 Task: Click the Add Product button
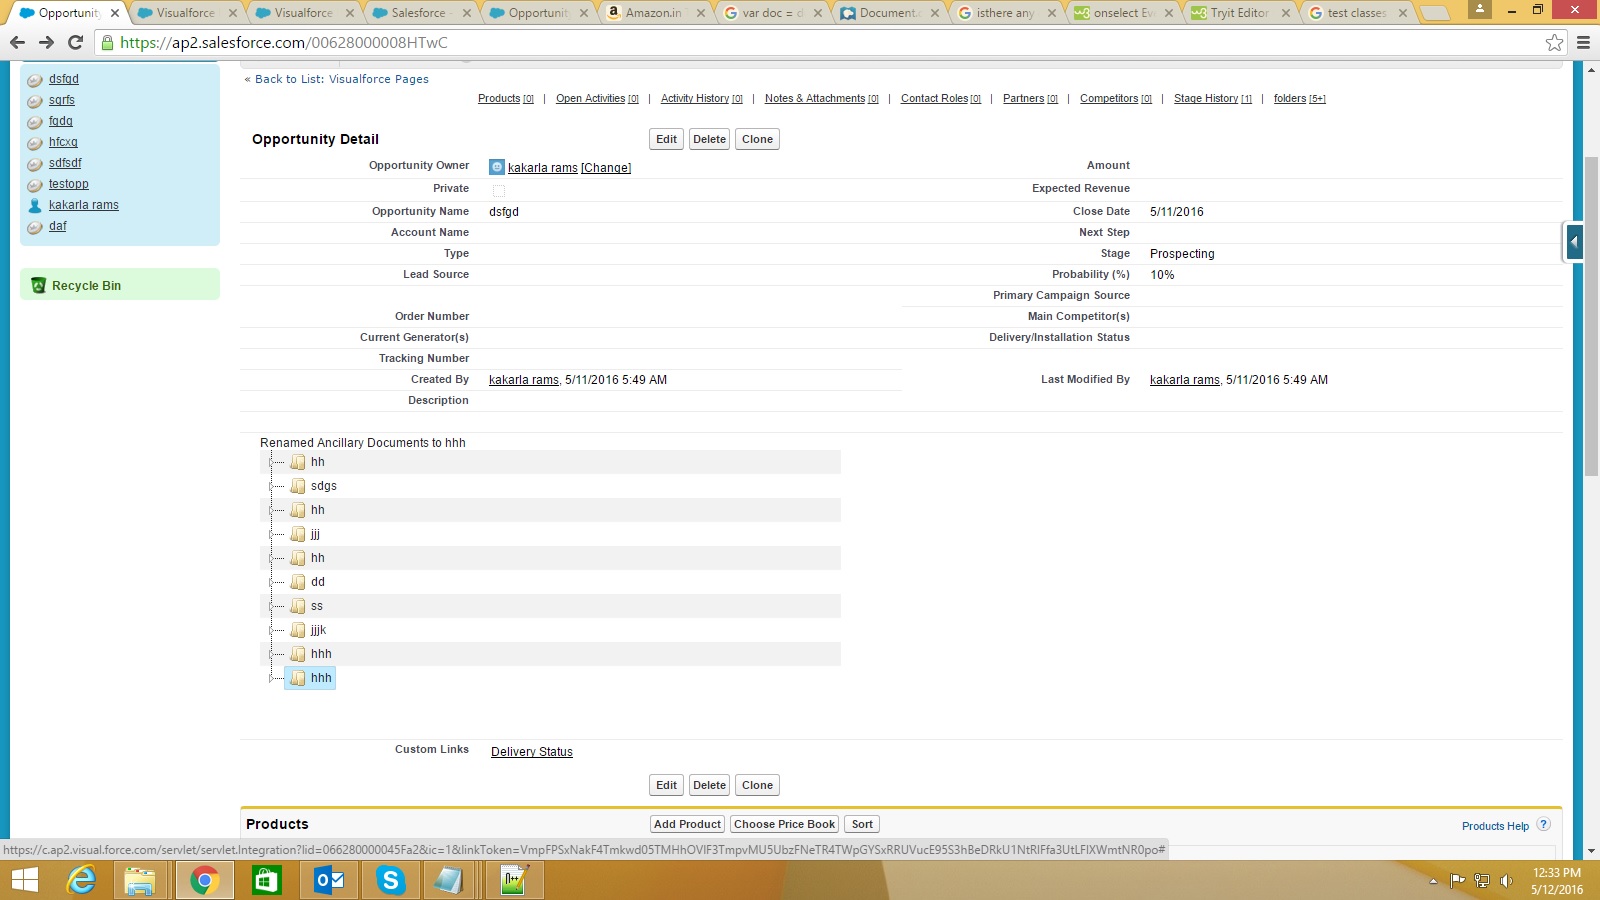tap(687, 824)
